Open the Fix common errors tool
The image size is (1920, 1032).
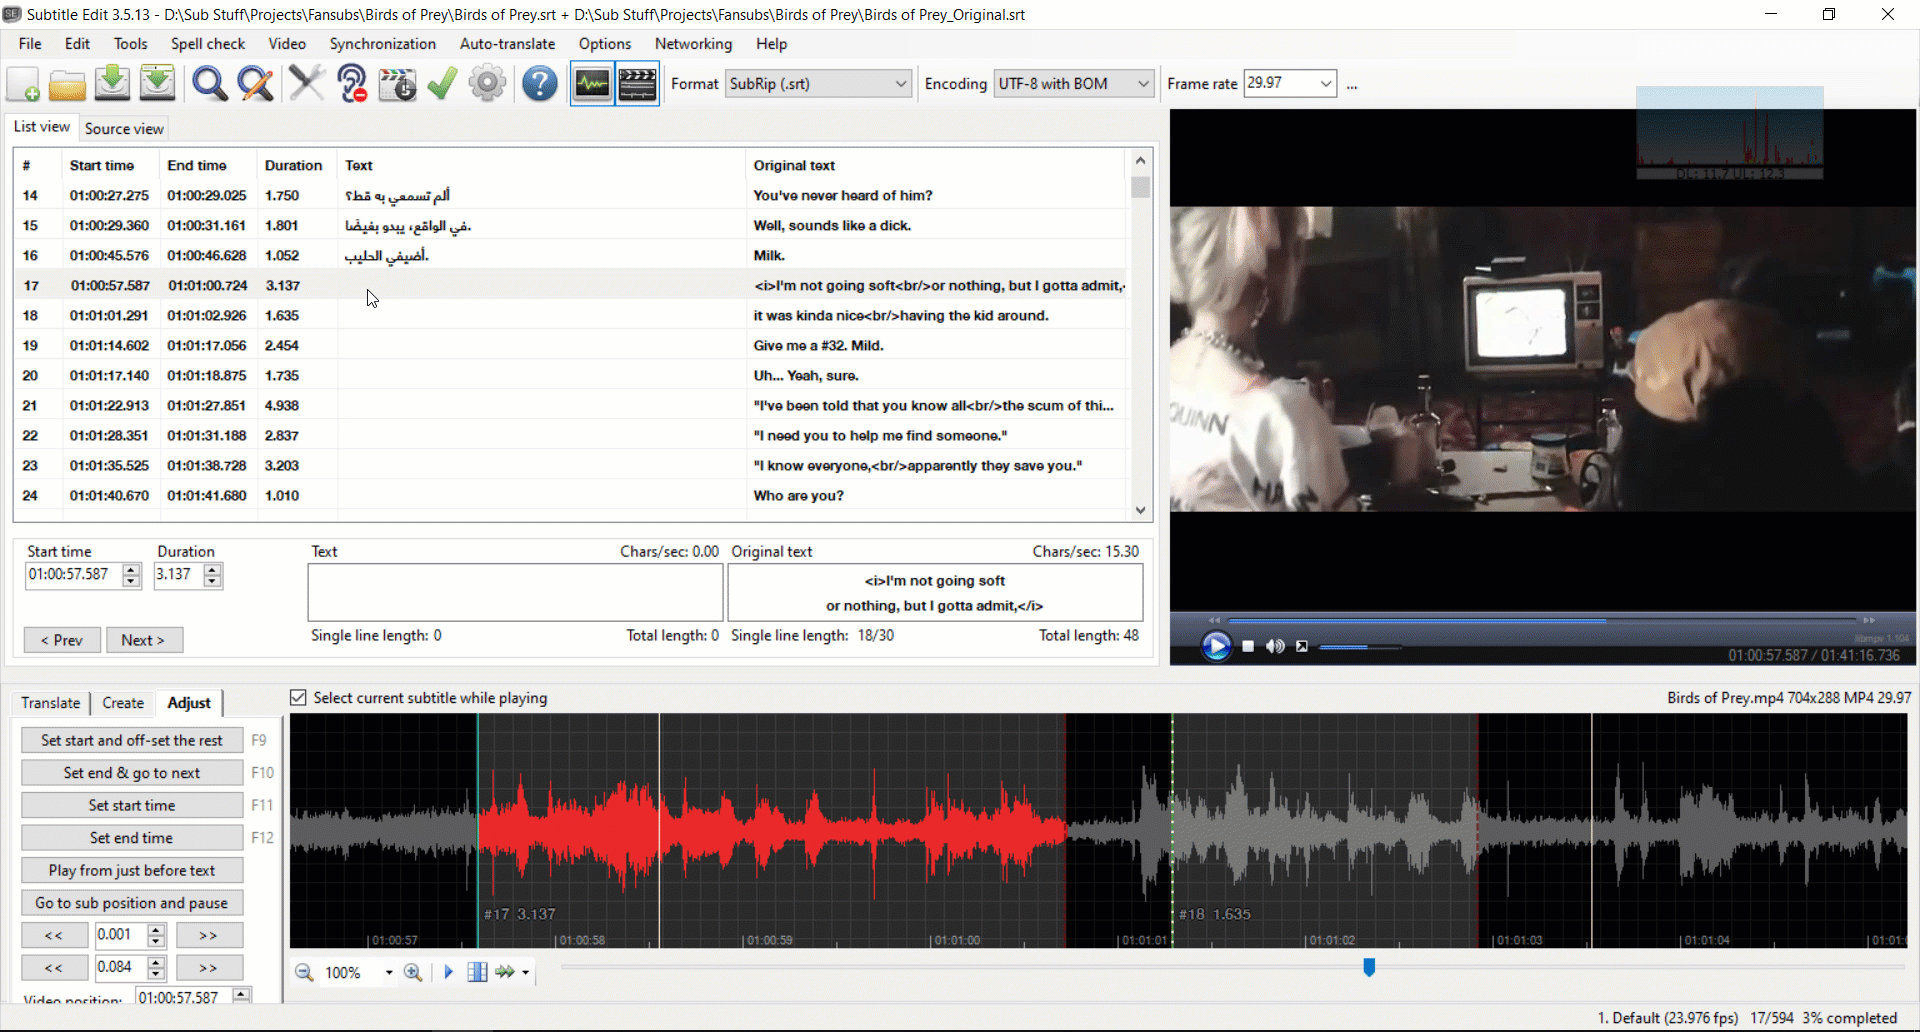click(x=306, y=84)
